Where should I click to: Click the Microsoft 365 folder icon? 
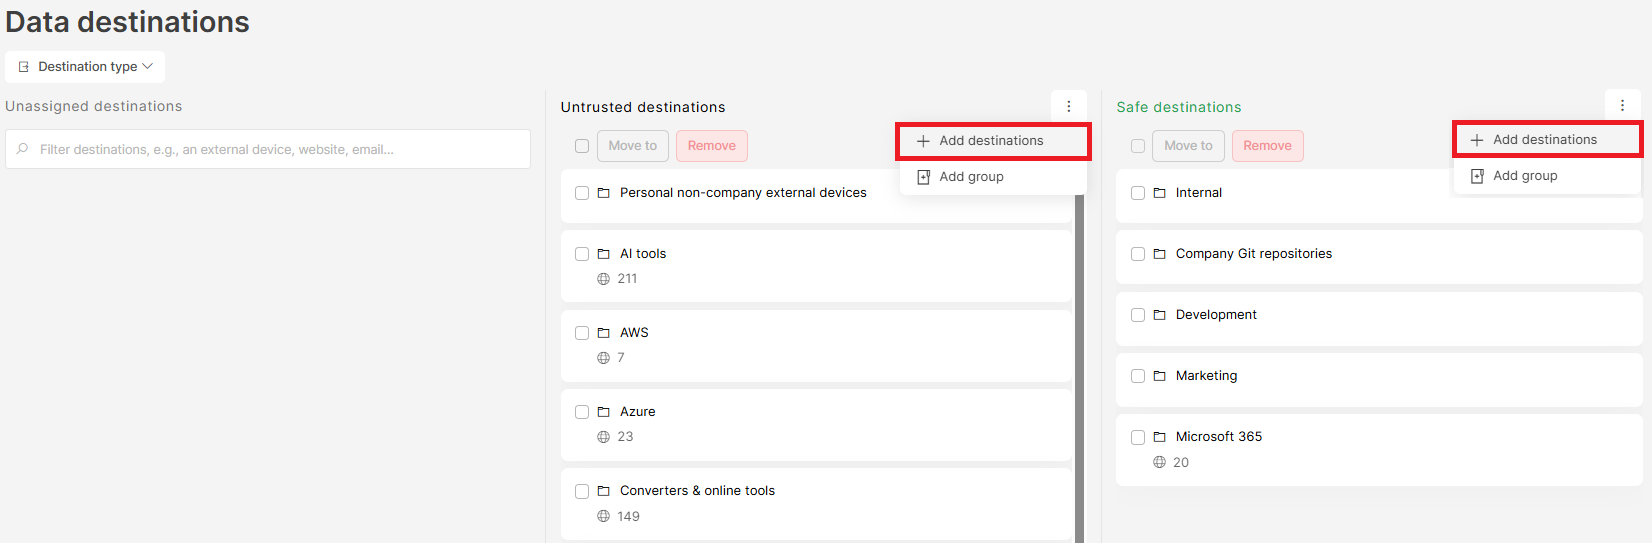(1159, 437)
